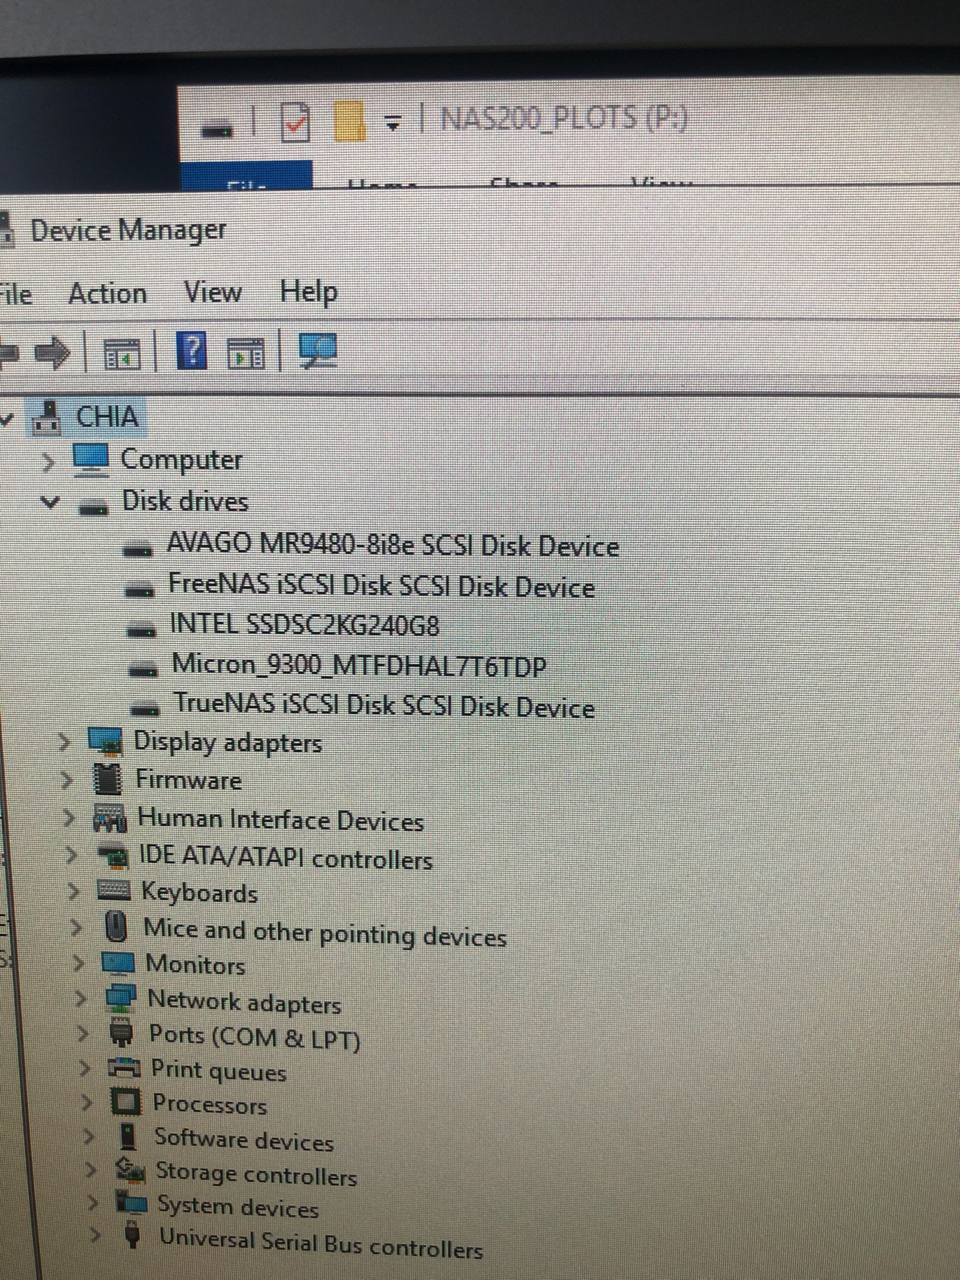Expand the Print queues node
Viewport: 960px width, 1280px height.
pyautogui.click(x=85, y=1069)
